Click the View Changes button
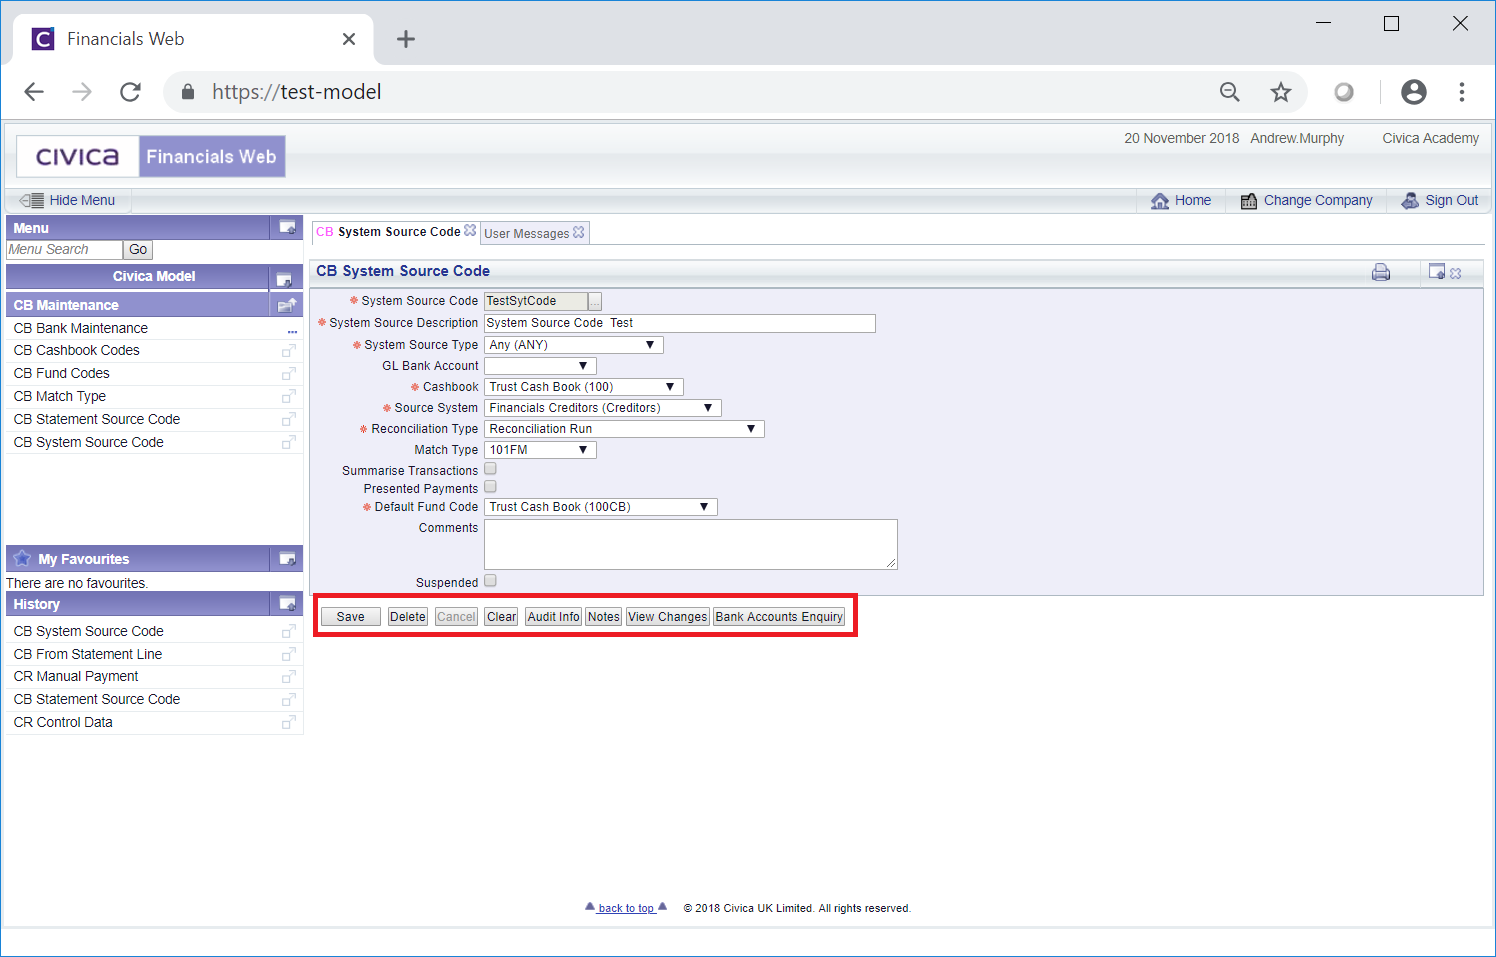This screenshot has width=1496, height=957. click(668, 617)
